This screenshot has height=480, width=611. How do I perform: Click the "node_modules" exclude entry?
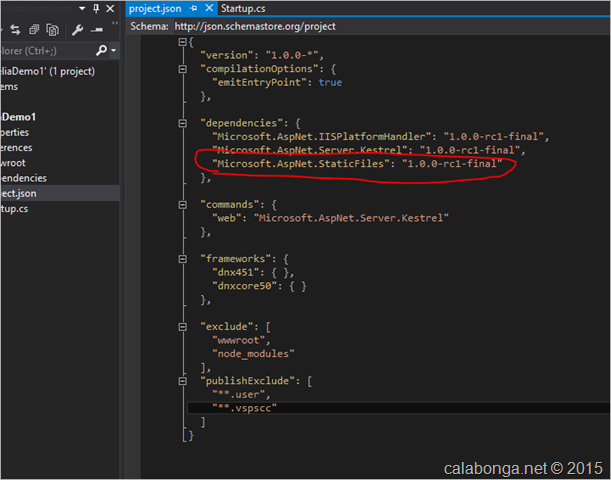click(253, 354)
